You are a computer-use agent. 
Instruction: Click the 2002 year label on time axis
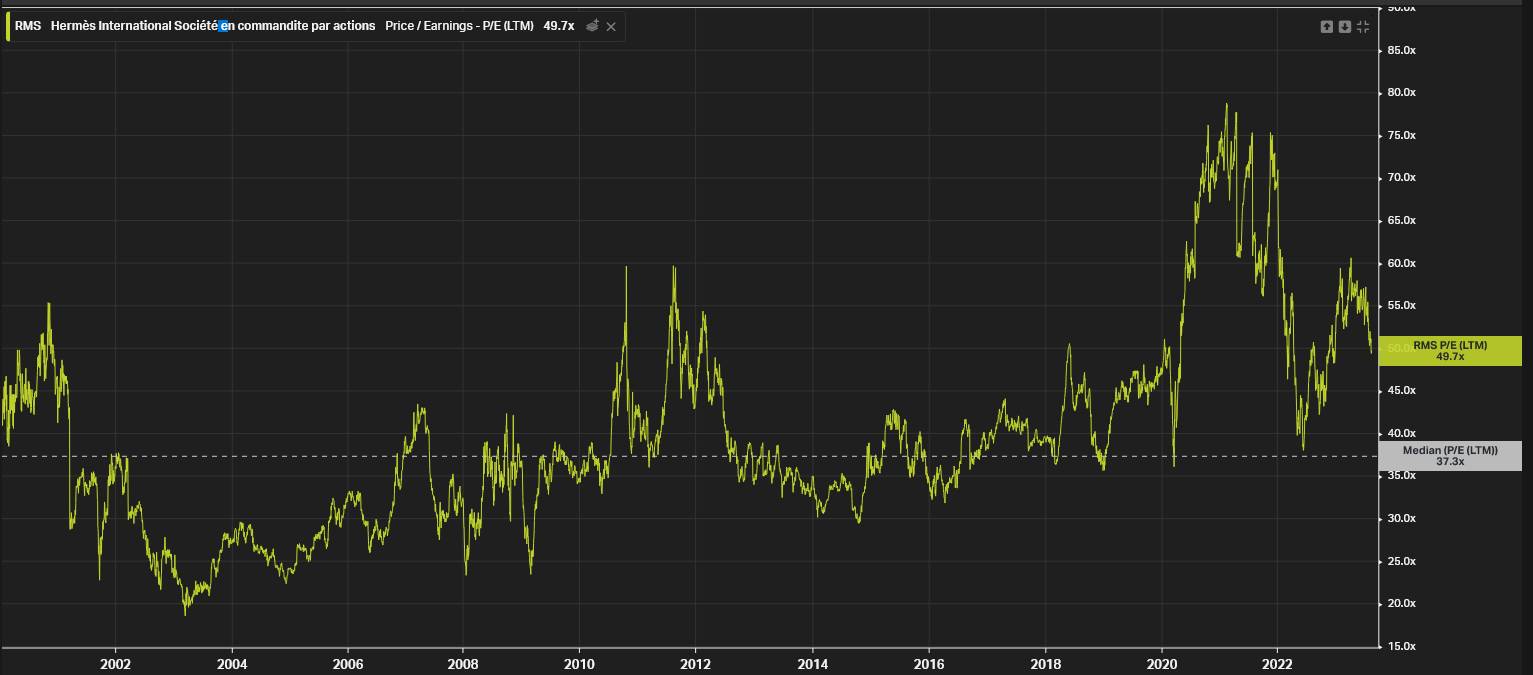coord(116,664)
